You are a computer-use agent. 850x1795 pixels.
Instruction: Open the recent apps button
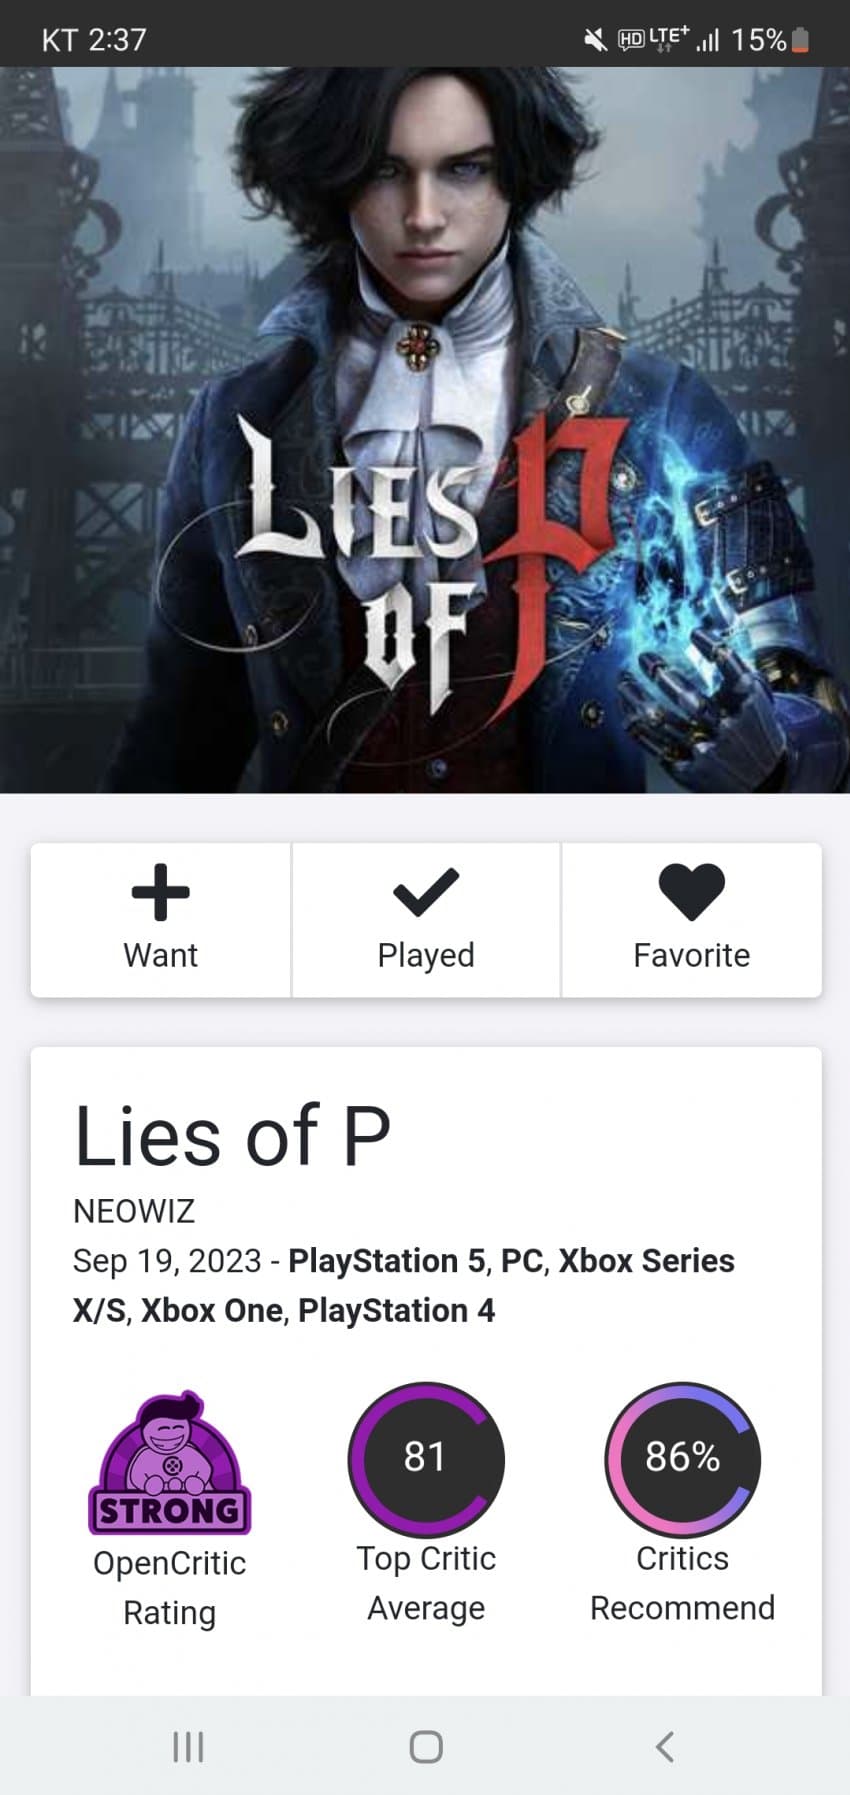(x=188, y=1746)
